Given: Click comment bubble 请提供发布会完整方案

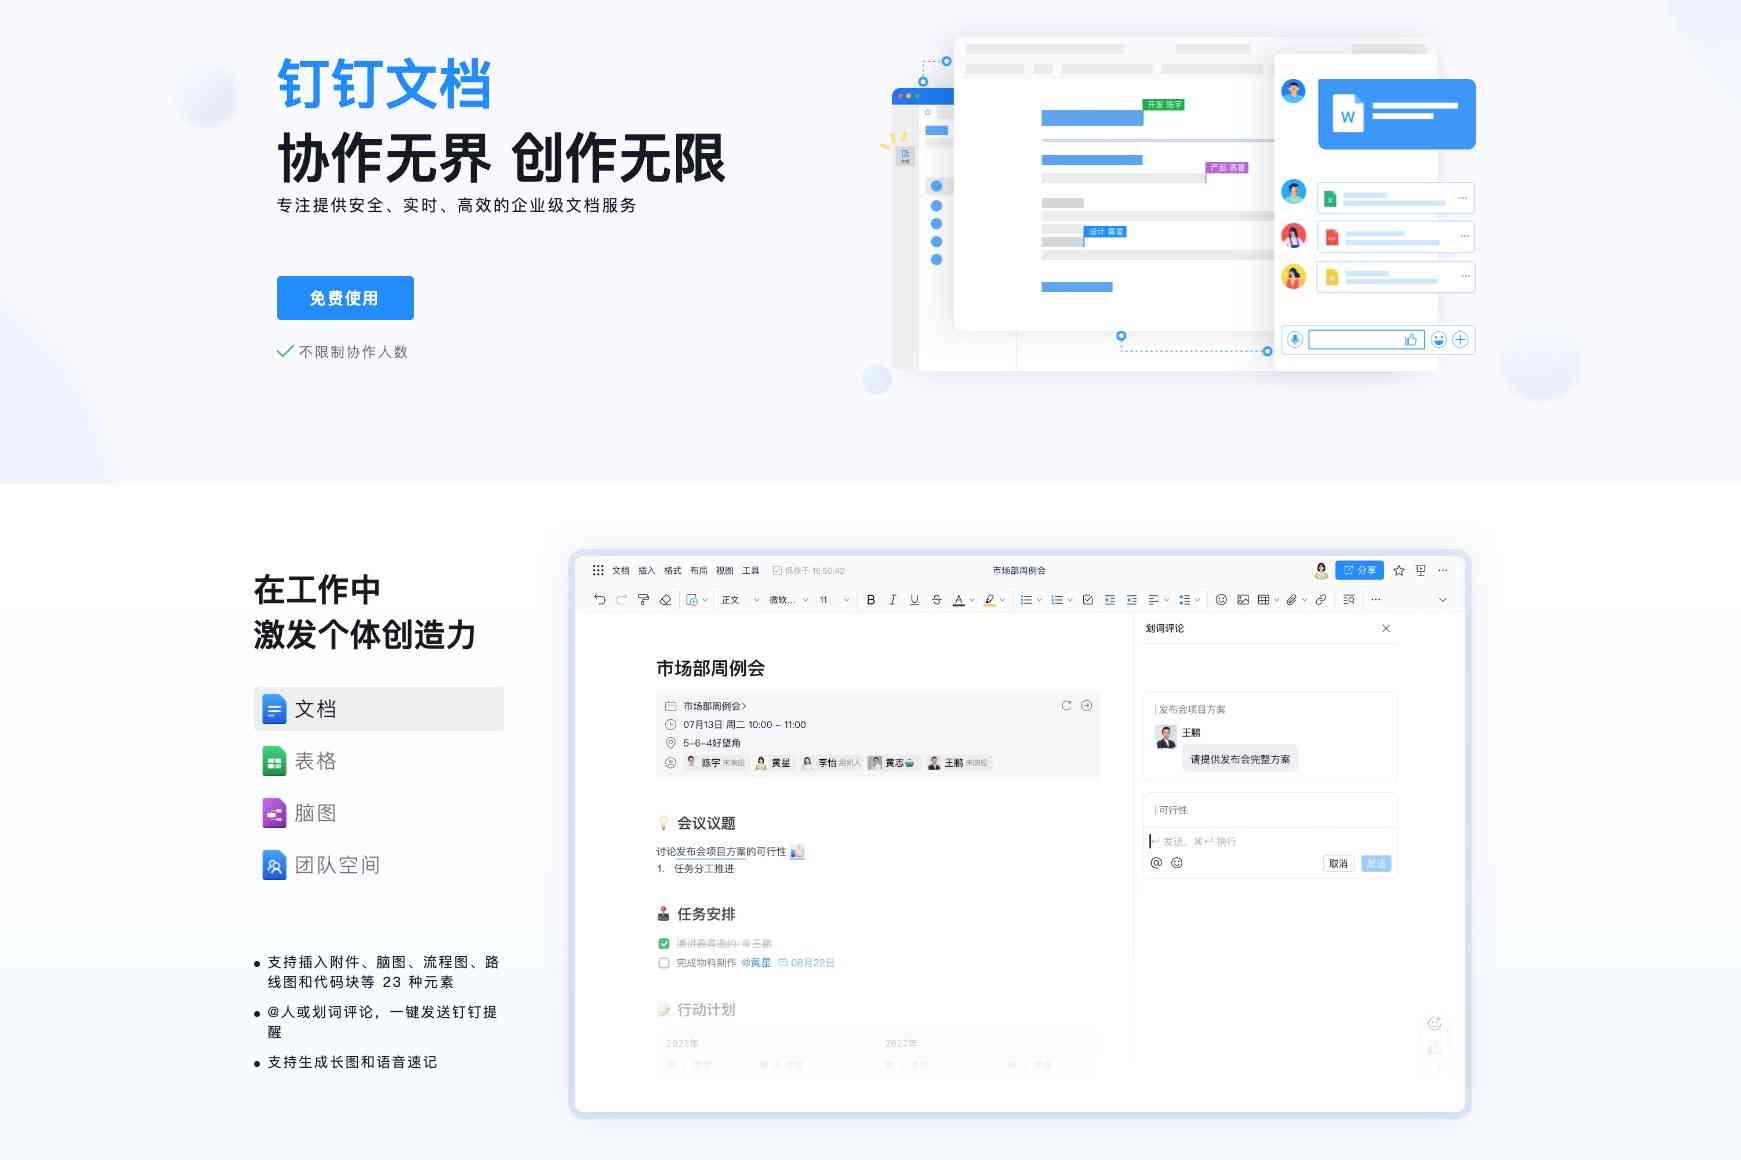Looking at the screenshot, I should point(1240,759).
